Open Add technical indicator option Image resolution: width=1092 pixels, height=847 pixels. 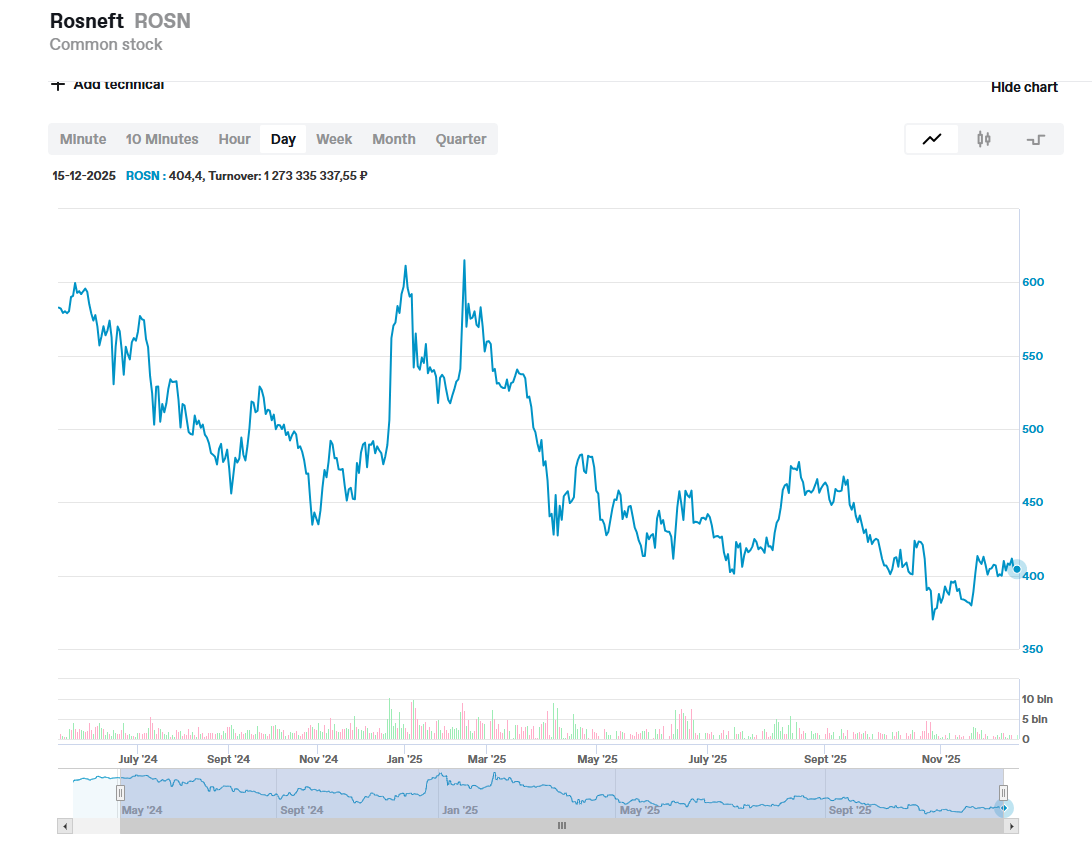[x=118, y=85]
